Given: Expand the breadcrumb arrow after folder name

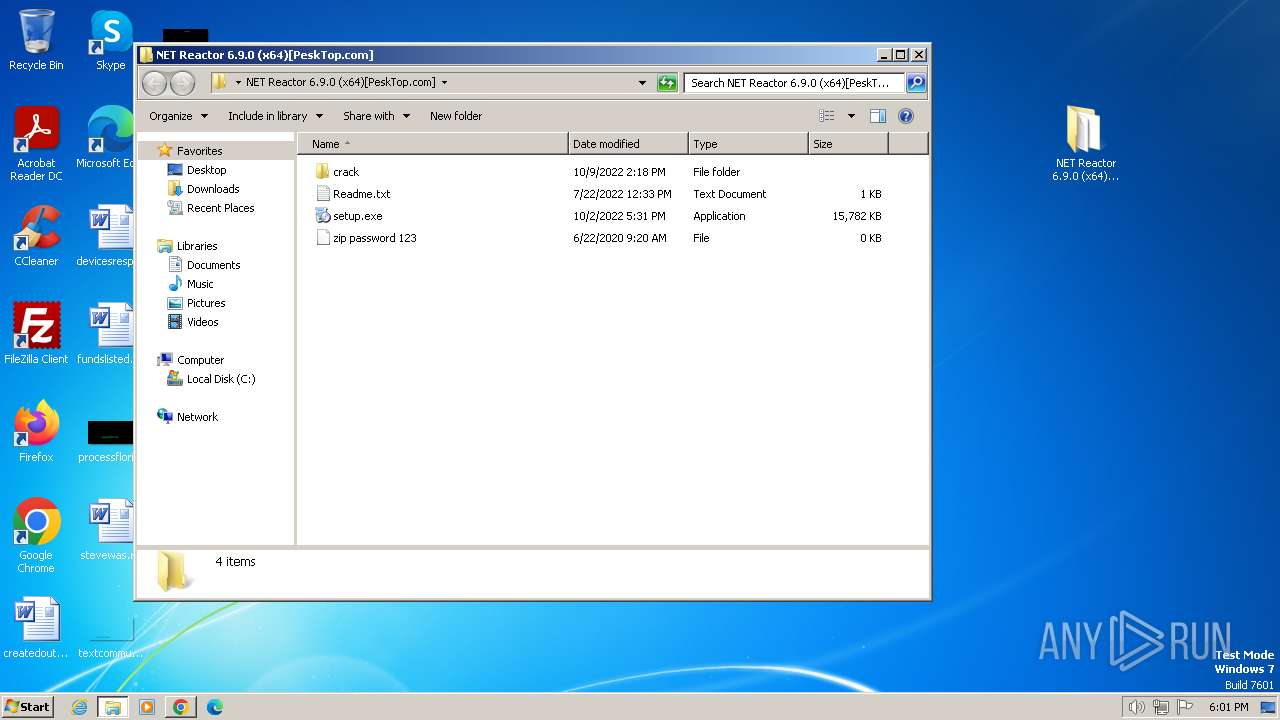Looking at the screenshot, I should pos(444,83).
